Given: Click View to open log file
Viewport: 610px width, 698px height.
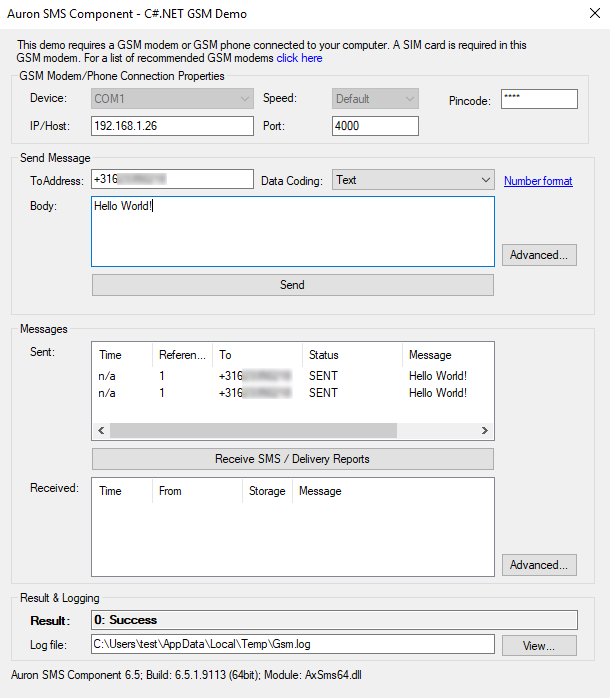Looking at the screenshot, I should [x=539, y=645].
